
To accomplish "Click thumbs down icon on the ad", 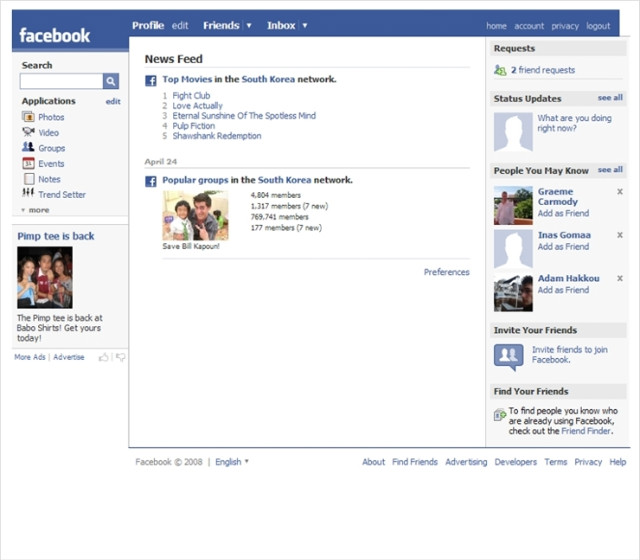I will tap(120, 357).
